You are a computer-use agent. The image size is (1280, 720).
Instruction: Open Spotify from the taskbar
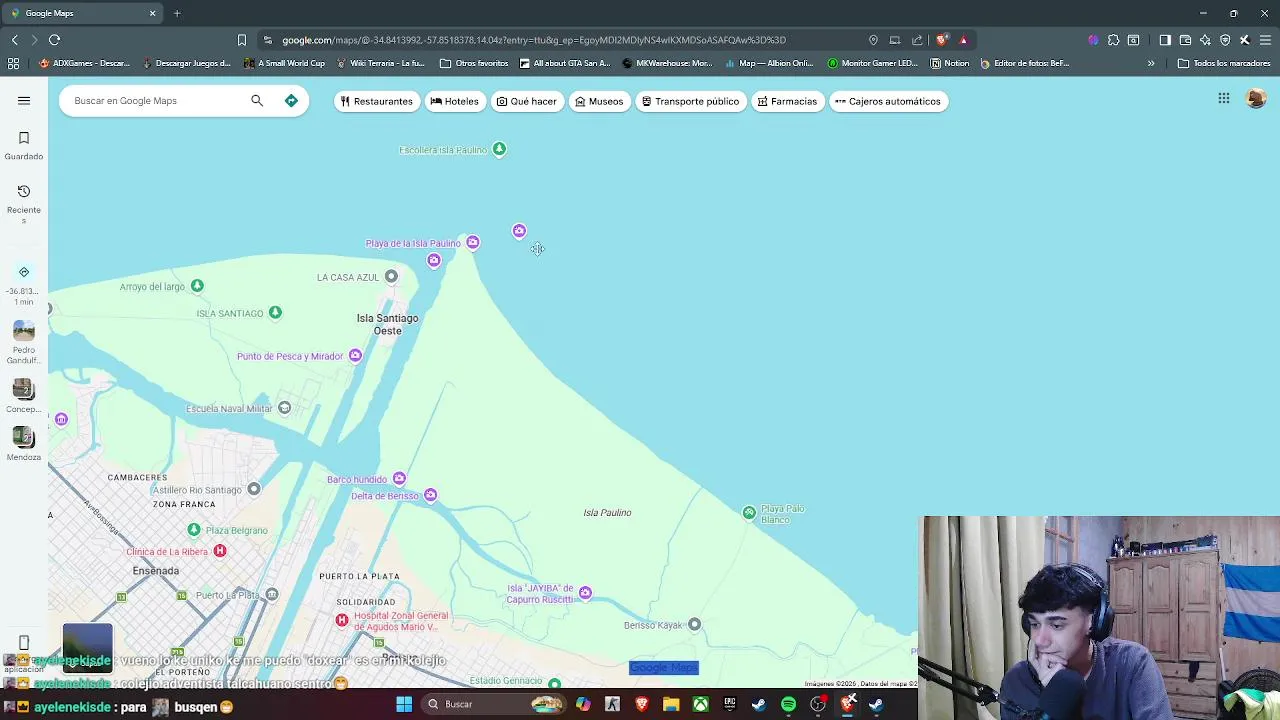point(788,704)
